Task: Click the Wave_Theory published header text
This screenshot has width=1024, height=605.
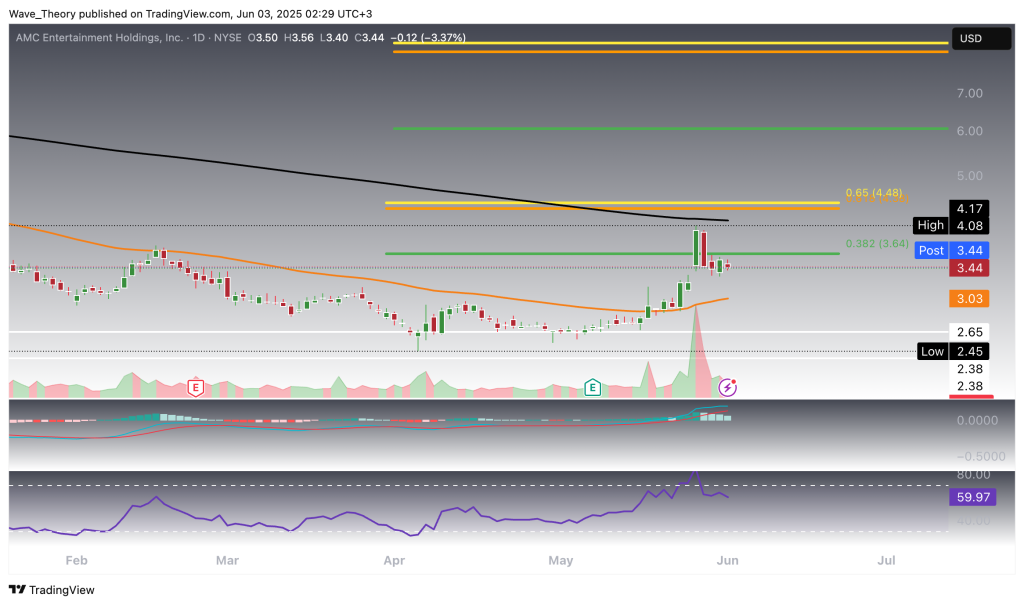Action: pos(190,14)
